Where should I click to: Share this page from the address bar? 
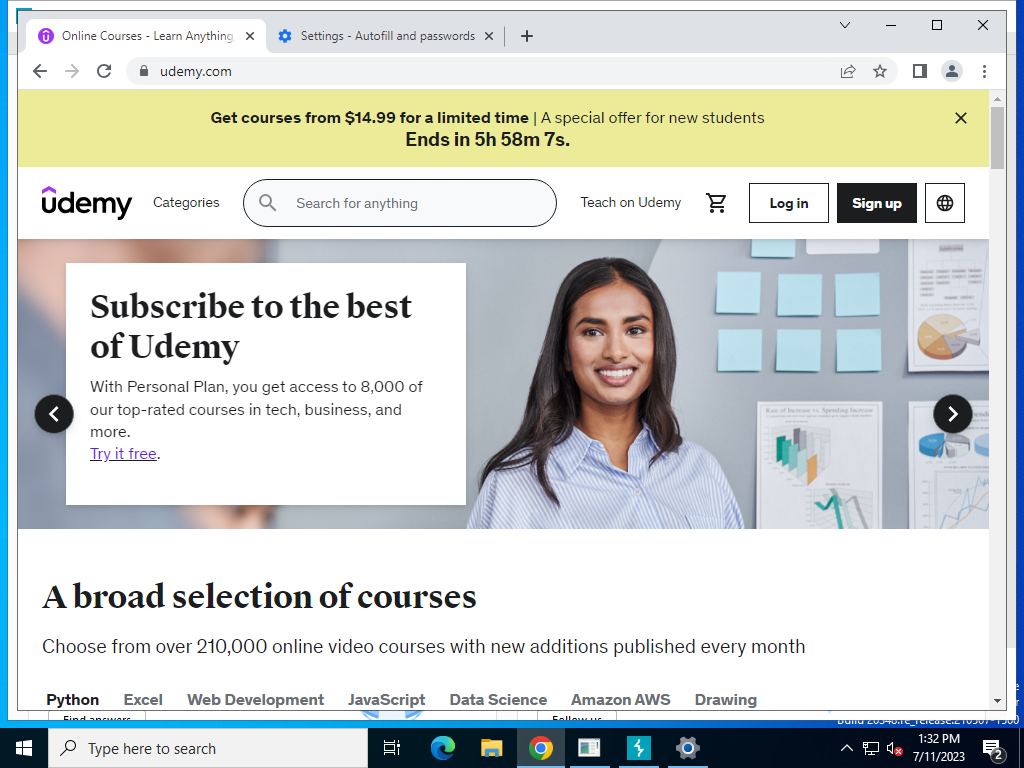(x=848, y=71)
